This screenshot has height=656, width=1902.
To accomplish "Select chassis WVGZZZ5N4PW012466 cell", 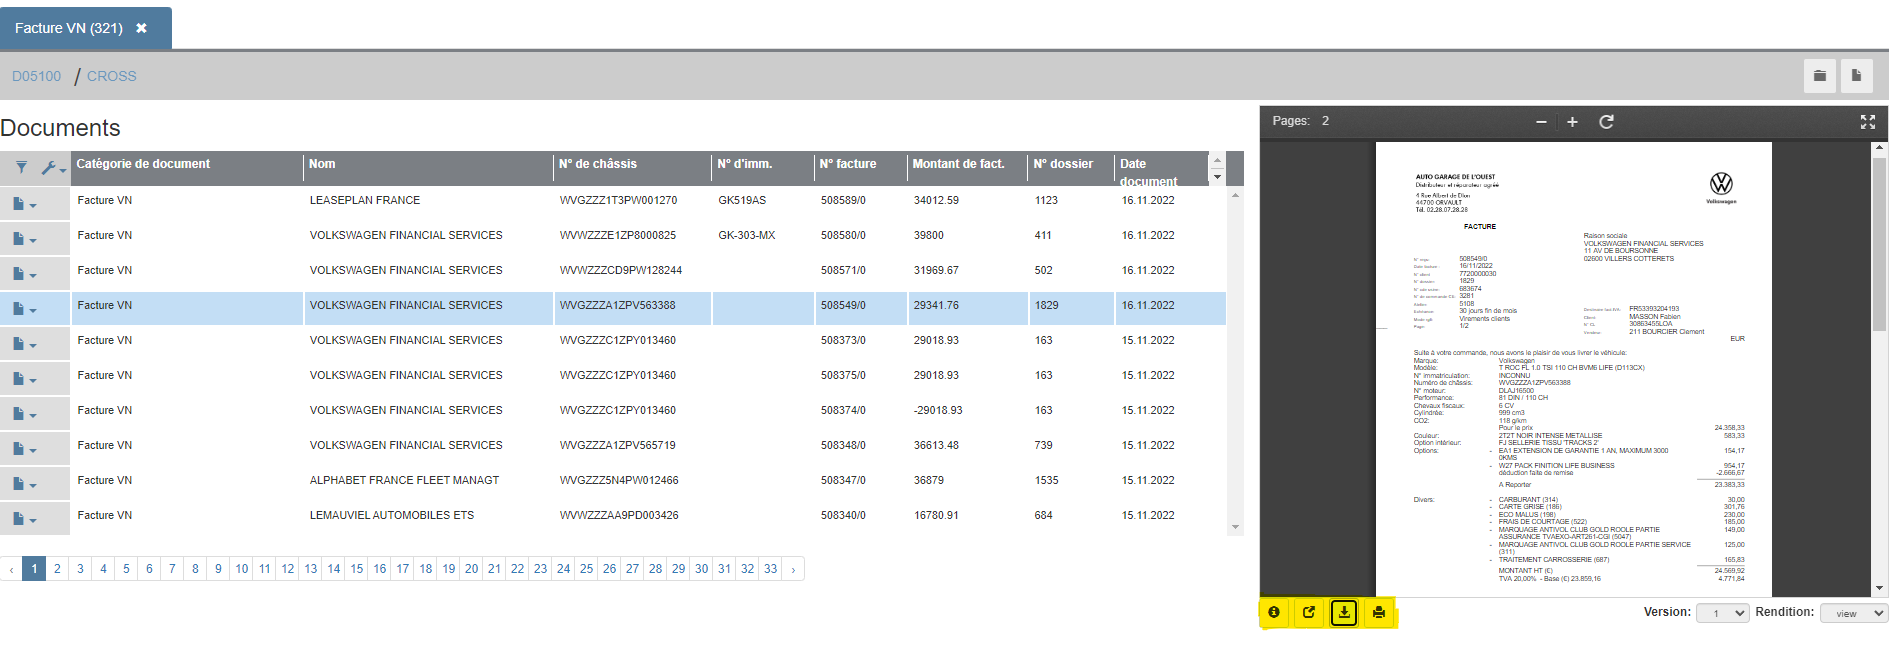I will pyautogui.click(x=632, y=481).
